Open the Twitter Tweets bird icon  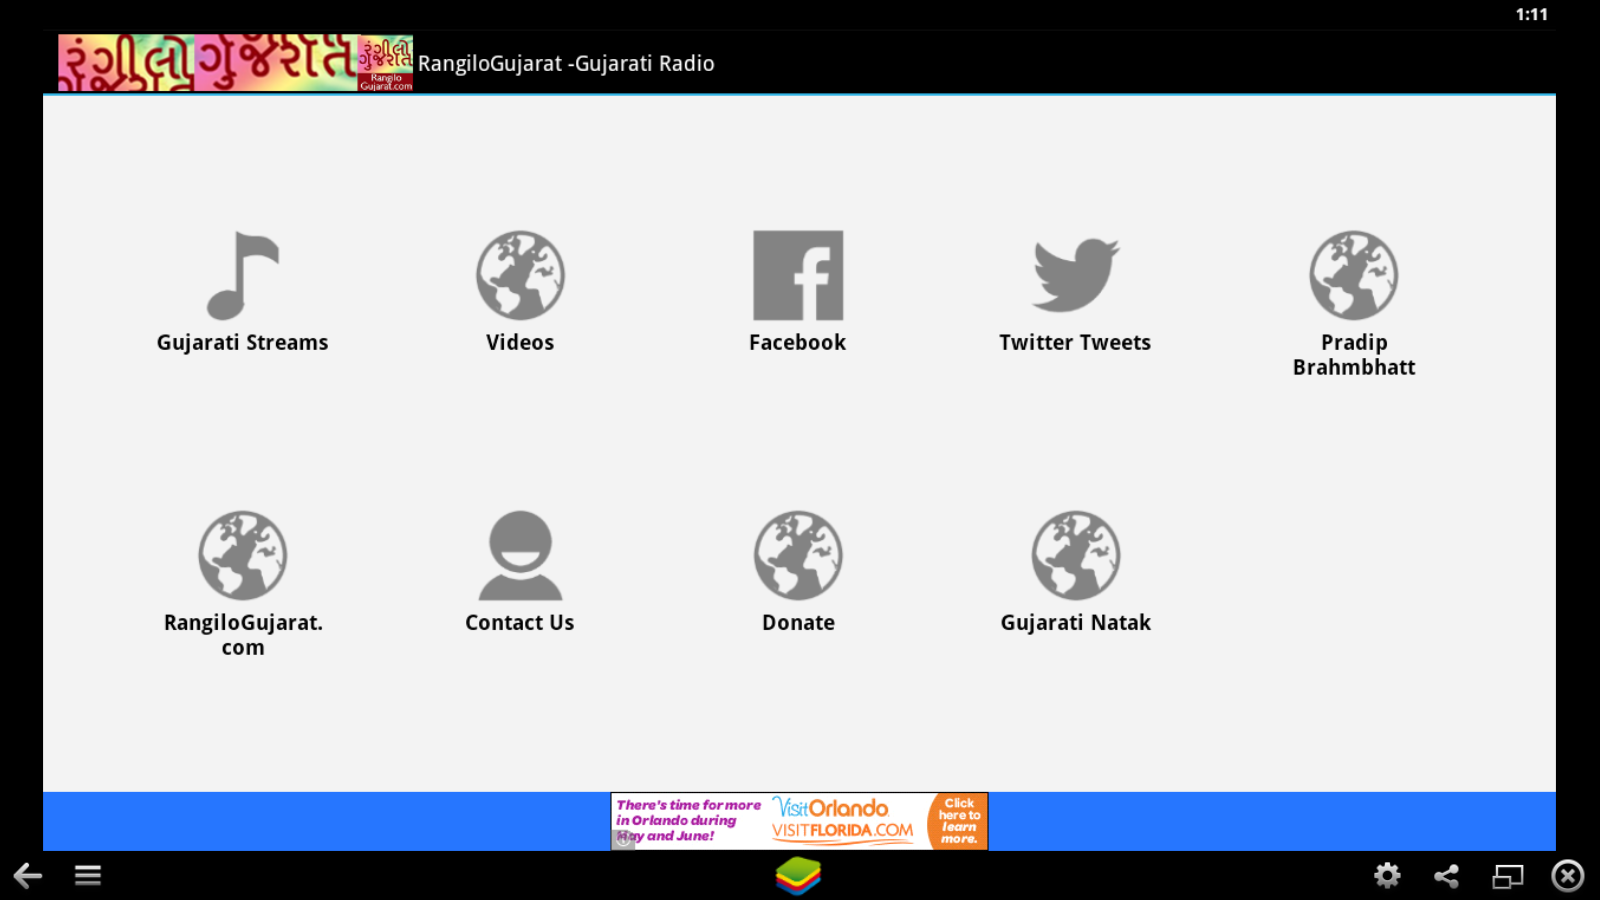[1075, 276]
